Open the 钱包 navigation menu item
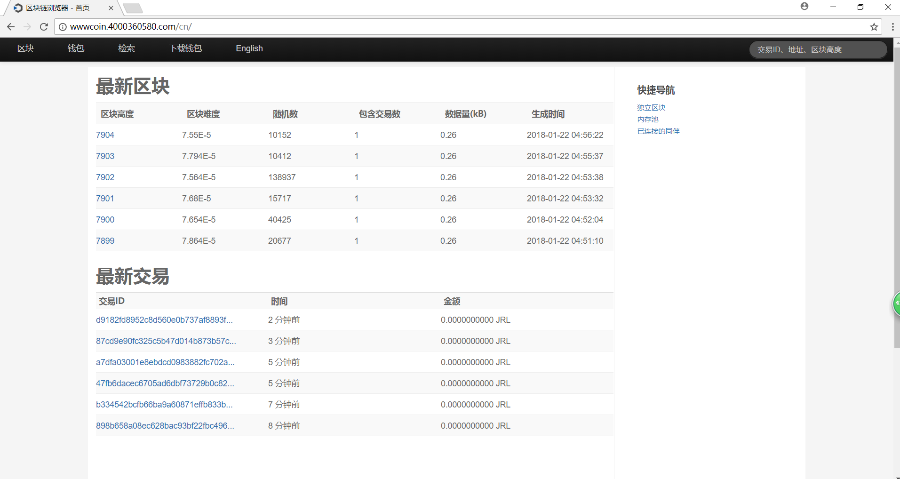The height and width of the screenshot is (479, 900). [76, 49]
